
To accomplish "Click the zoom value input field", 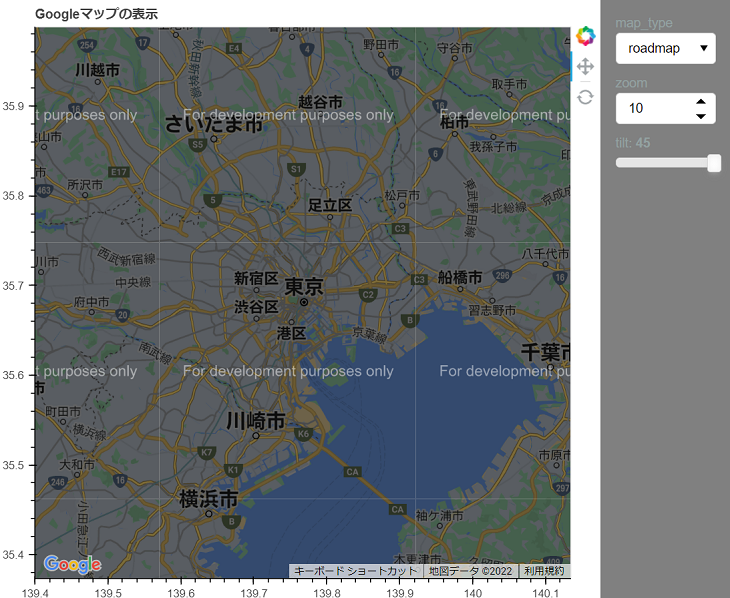I will click(665, 109).
